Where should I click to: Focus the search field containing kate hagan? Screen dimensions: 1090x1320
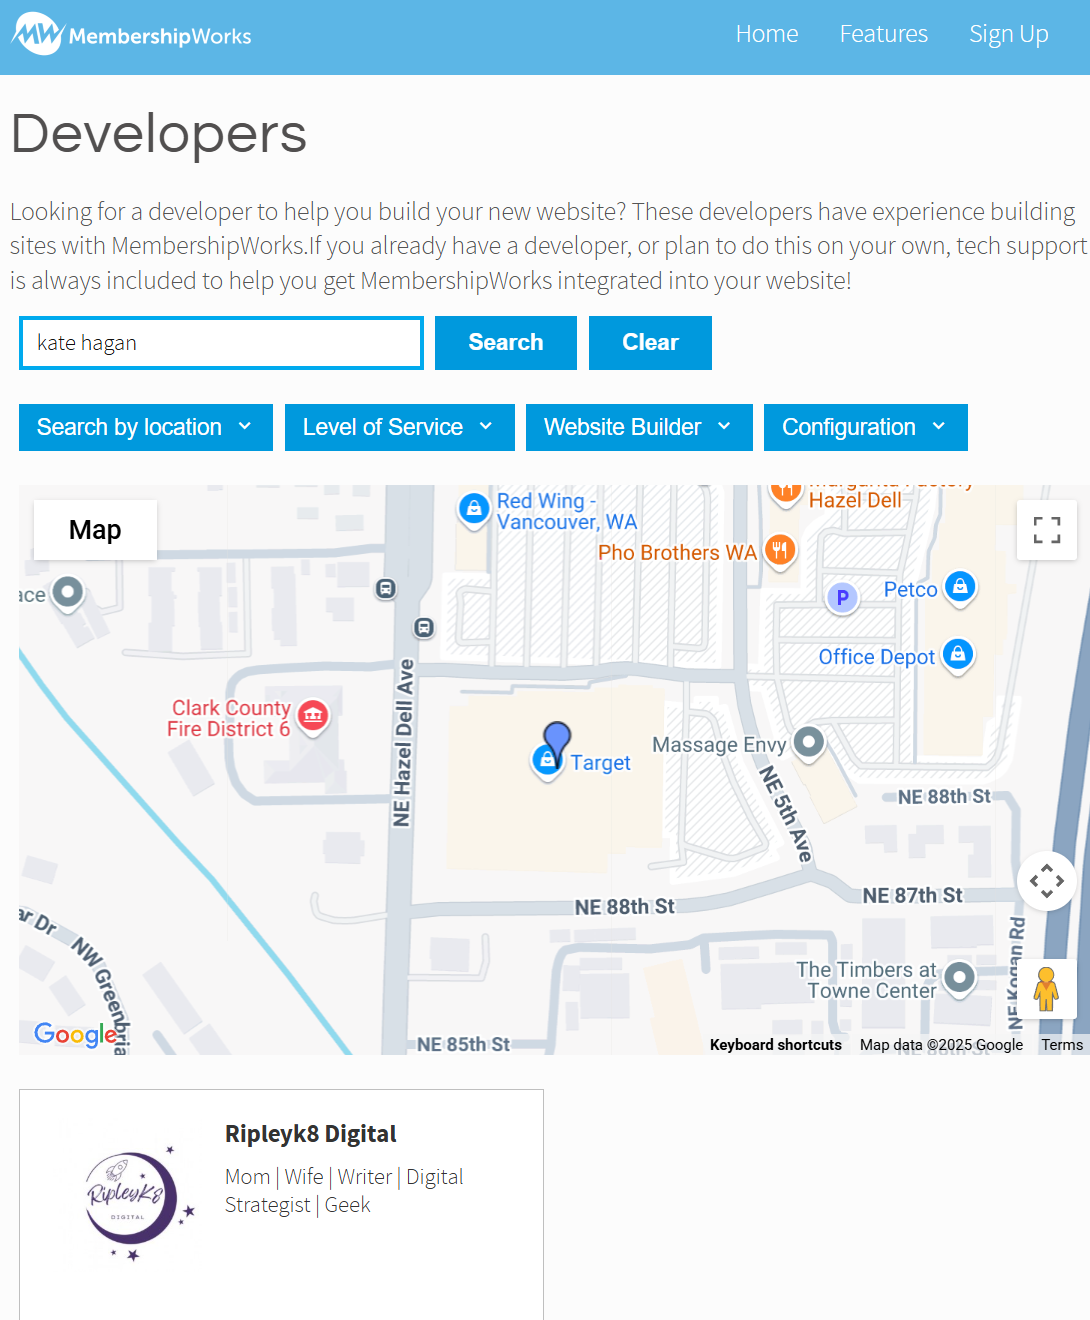point(222,343)
